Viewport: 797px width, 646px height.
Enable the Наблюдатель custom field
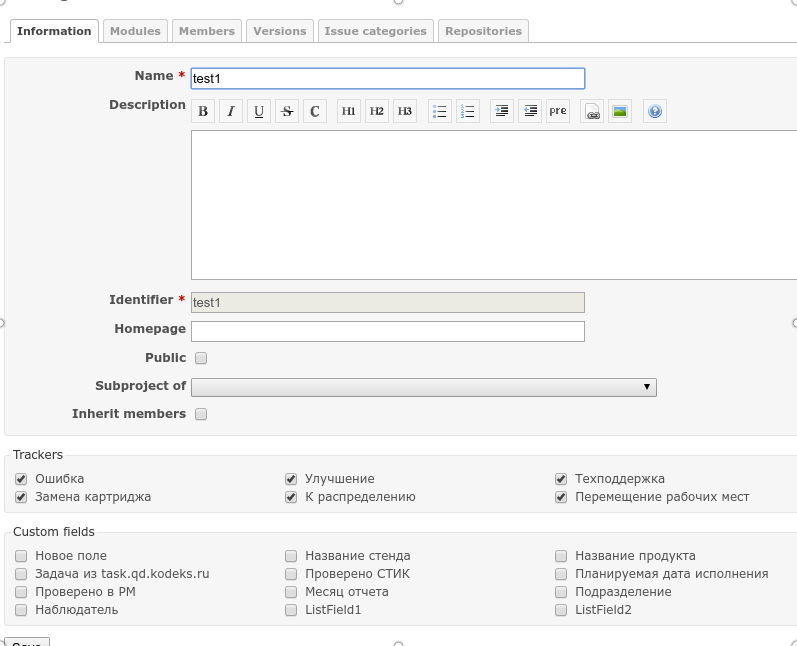(21, 610)
